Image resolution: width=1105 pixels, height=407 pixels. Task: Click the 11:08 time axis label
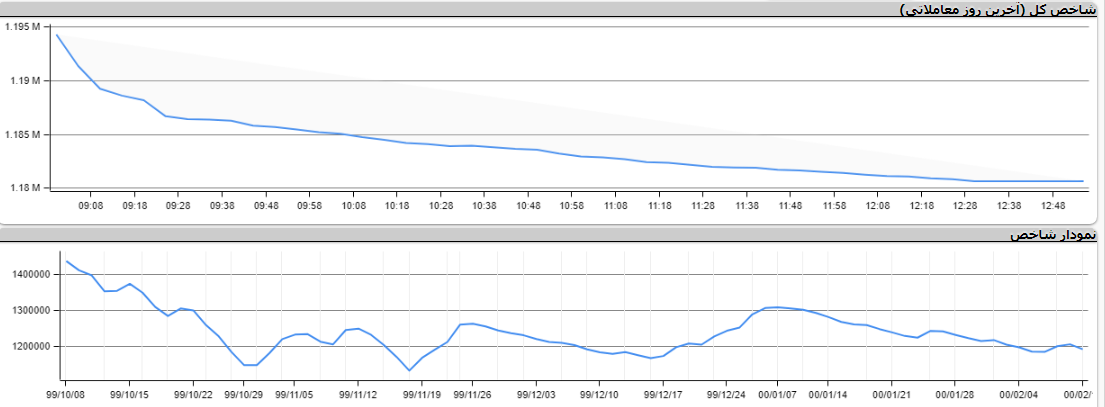(x=615, y=205)
